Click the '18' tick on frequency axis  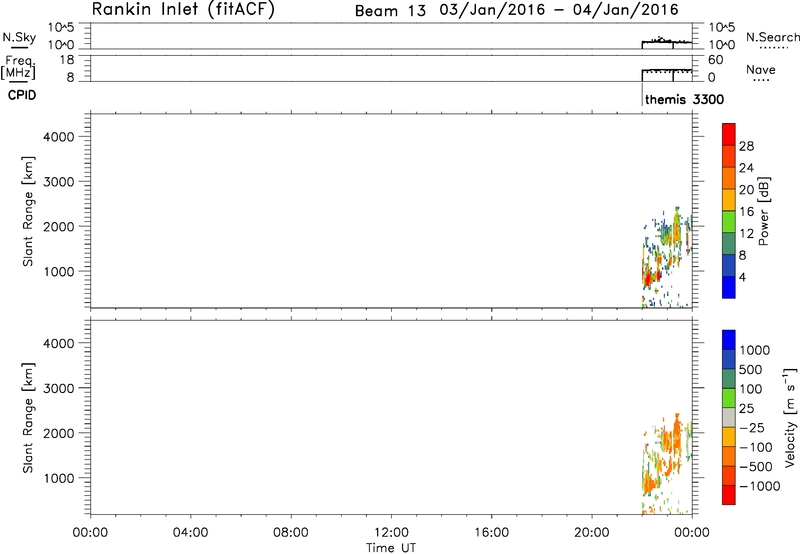[67, 60]
